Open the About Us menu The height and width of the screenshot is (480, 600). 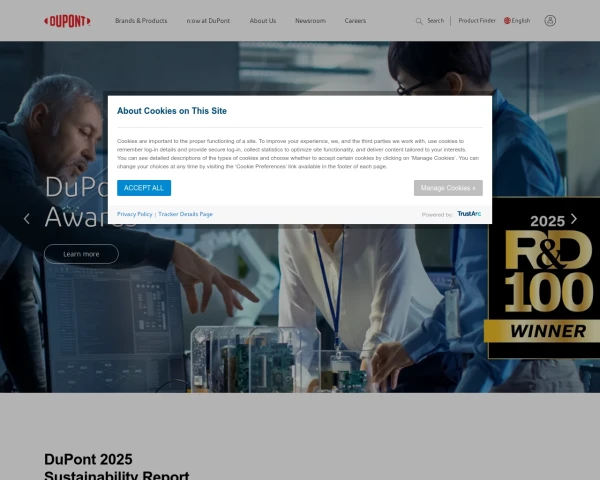[x=263, y=20]
